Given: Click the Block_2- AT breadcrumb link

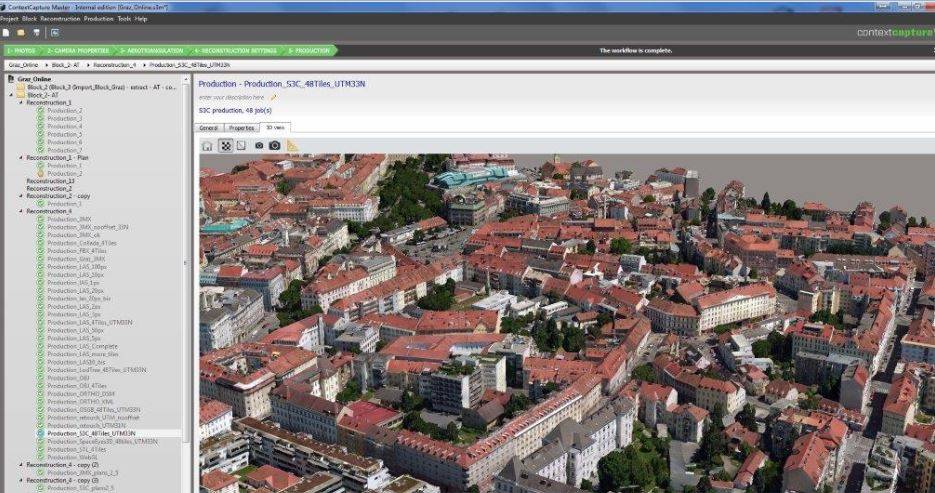Looking at the screenshot, I should 66,64.
